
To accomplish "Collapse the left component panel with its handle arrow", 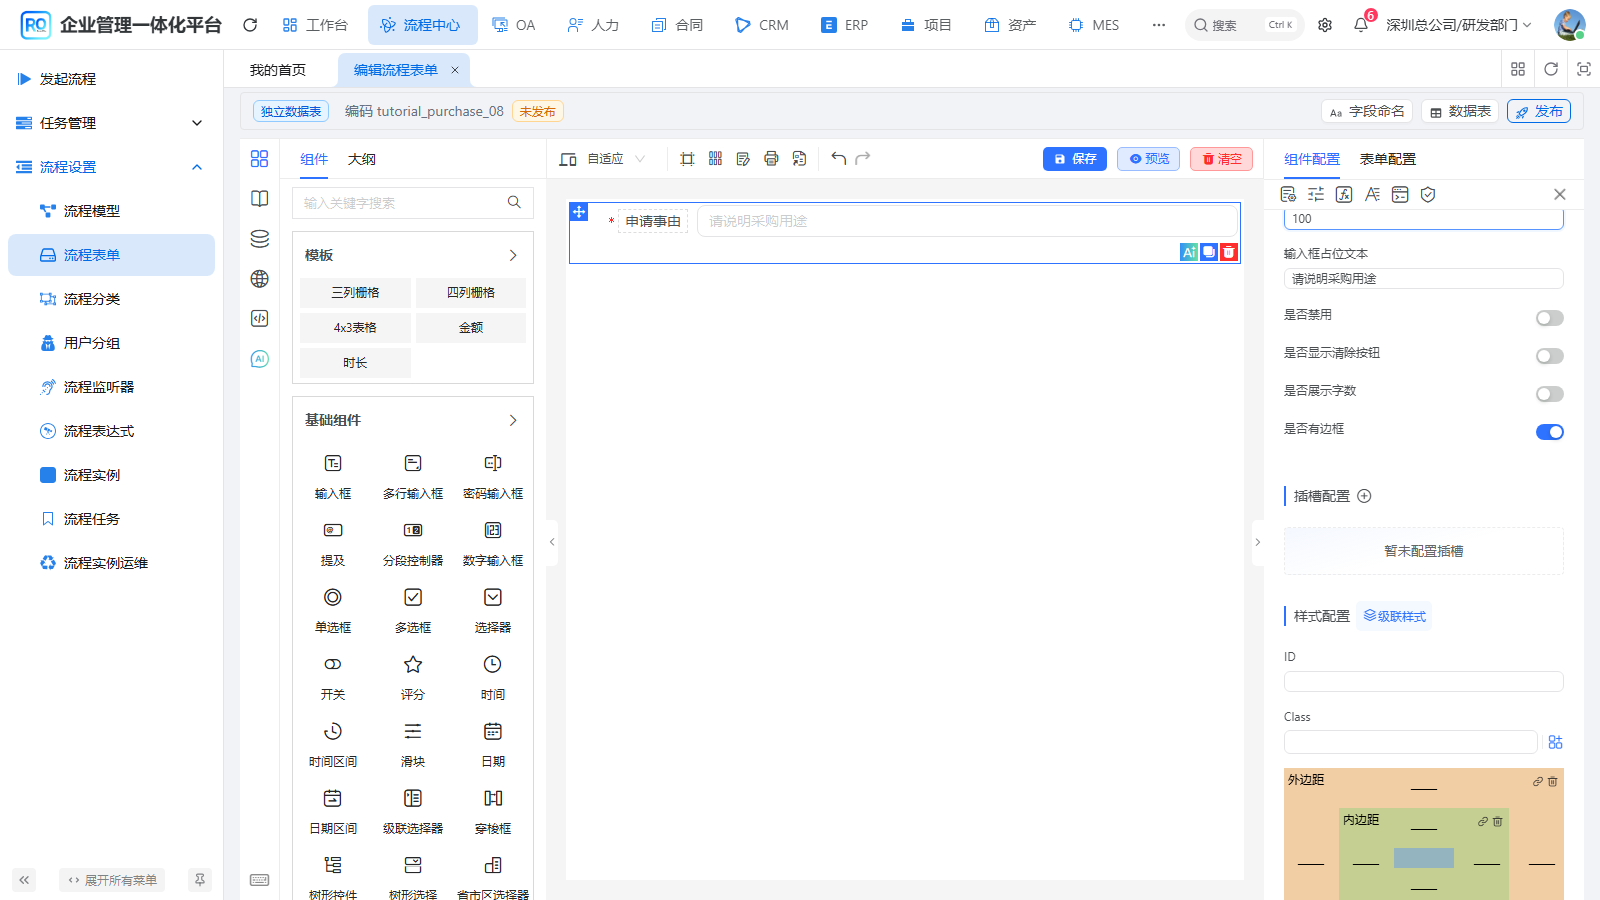I will pos(552,541).
